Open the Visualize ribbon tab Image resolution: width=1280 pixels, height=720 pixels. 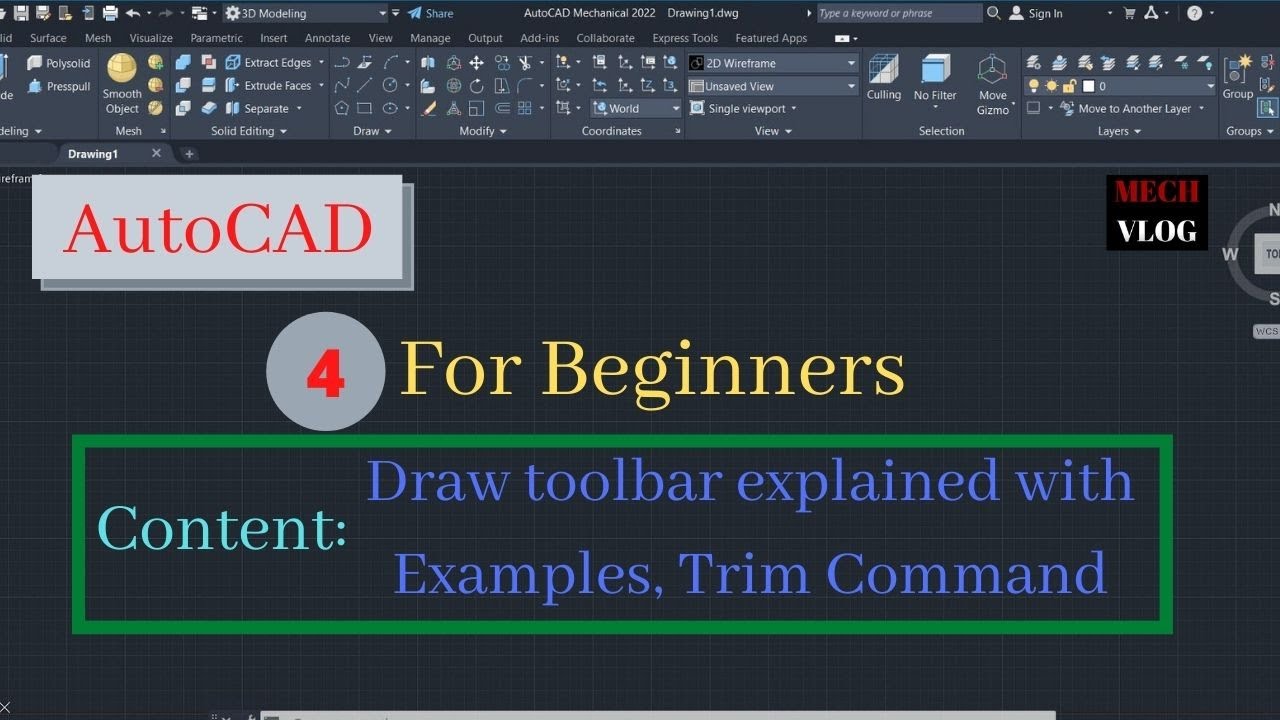pos(151,38)
